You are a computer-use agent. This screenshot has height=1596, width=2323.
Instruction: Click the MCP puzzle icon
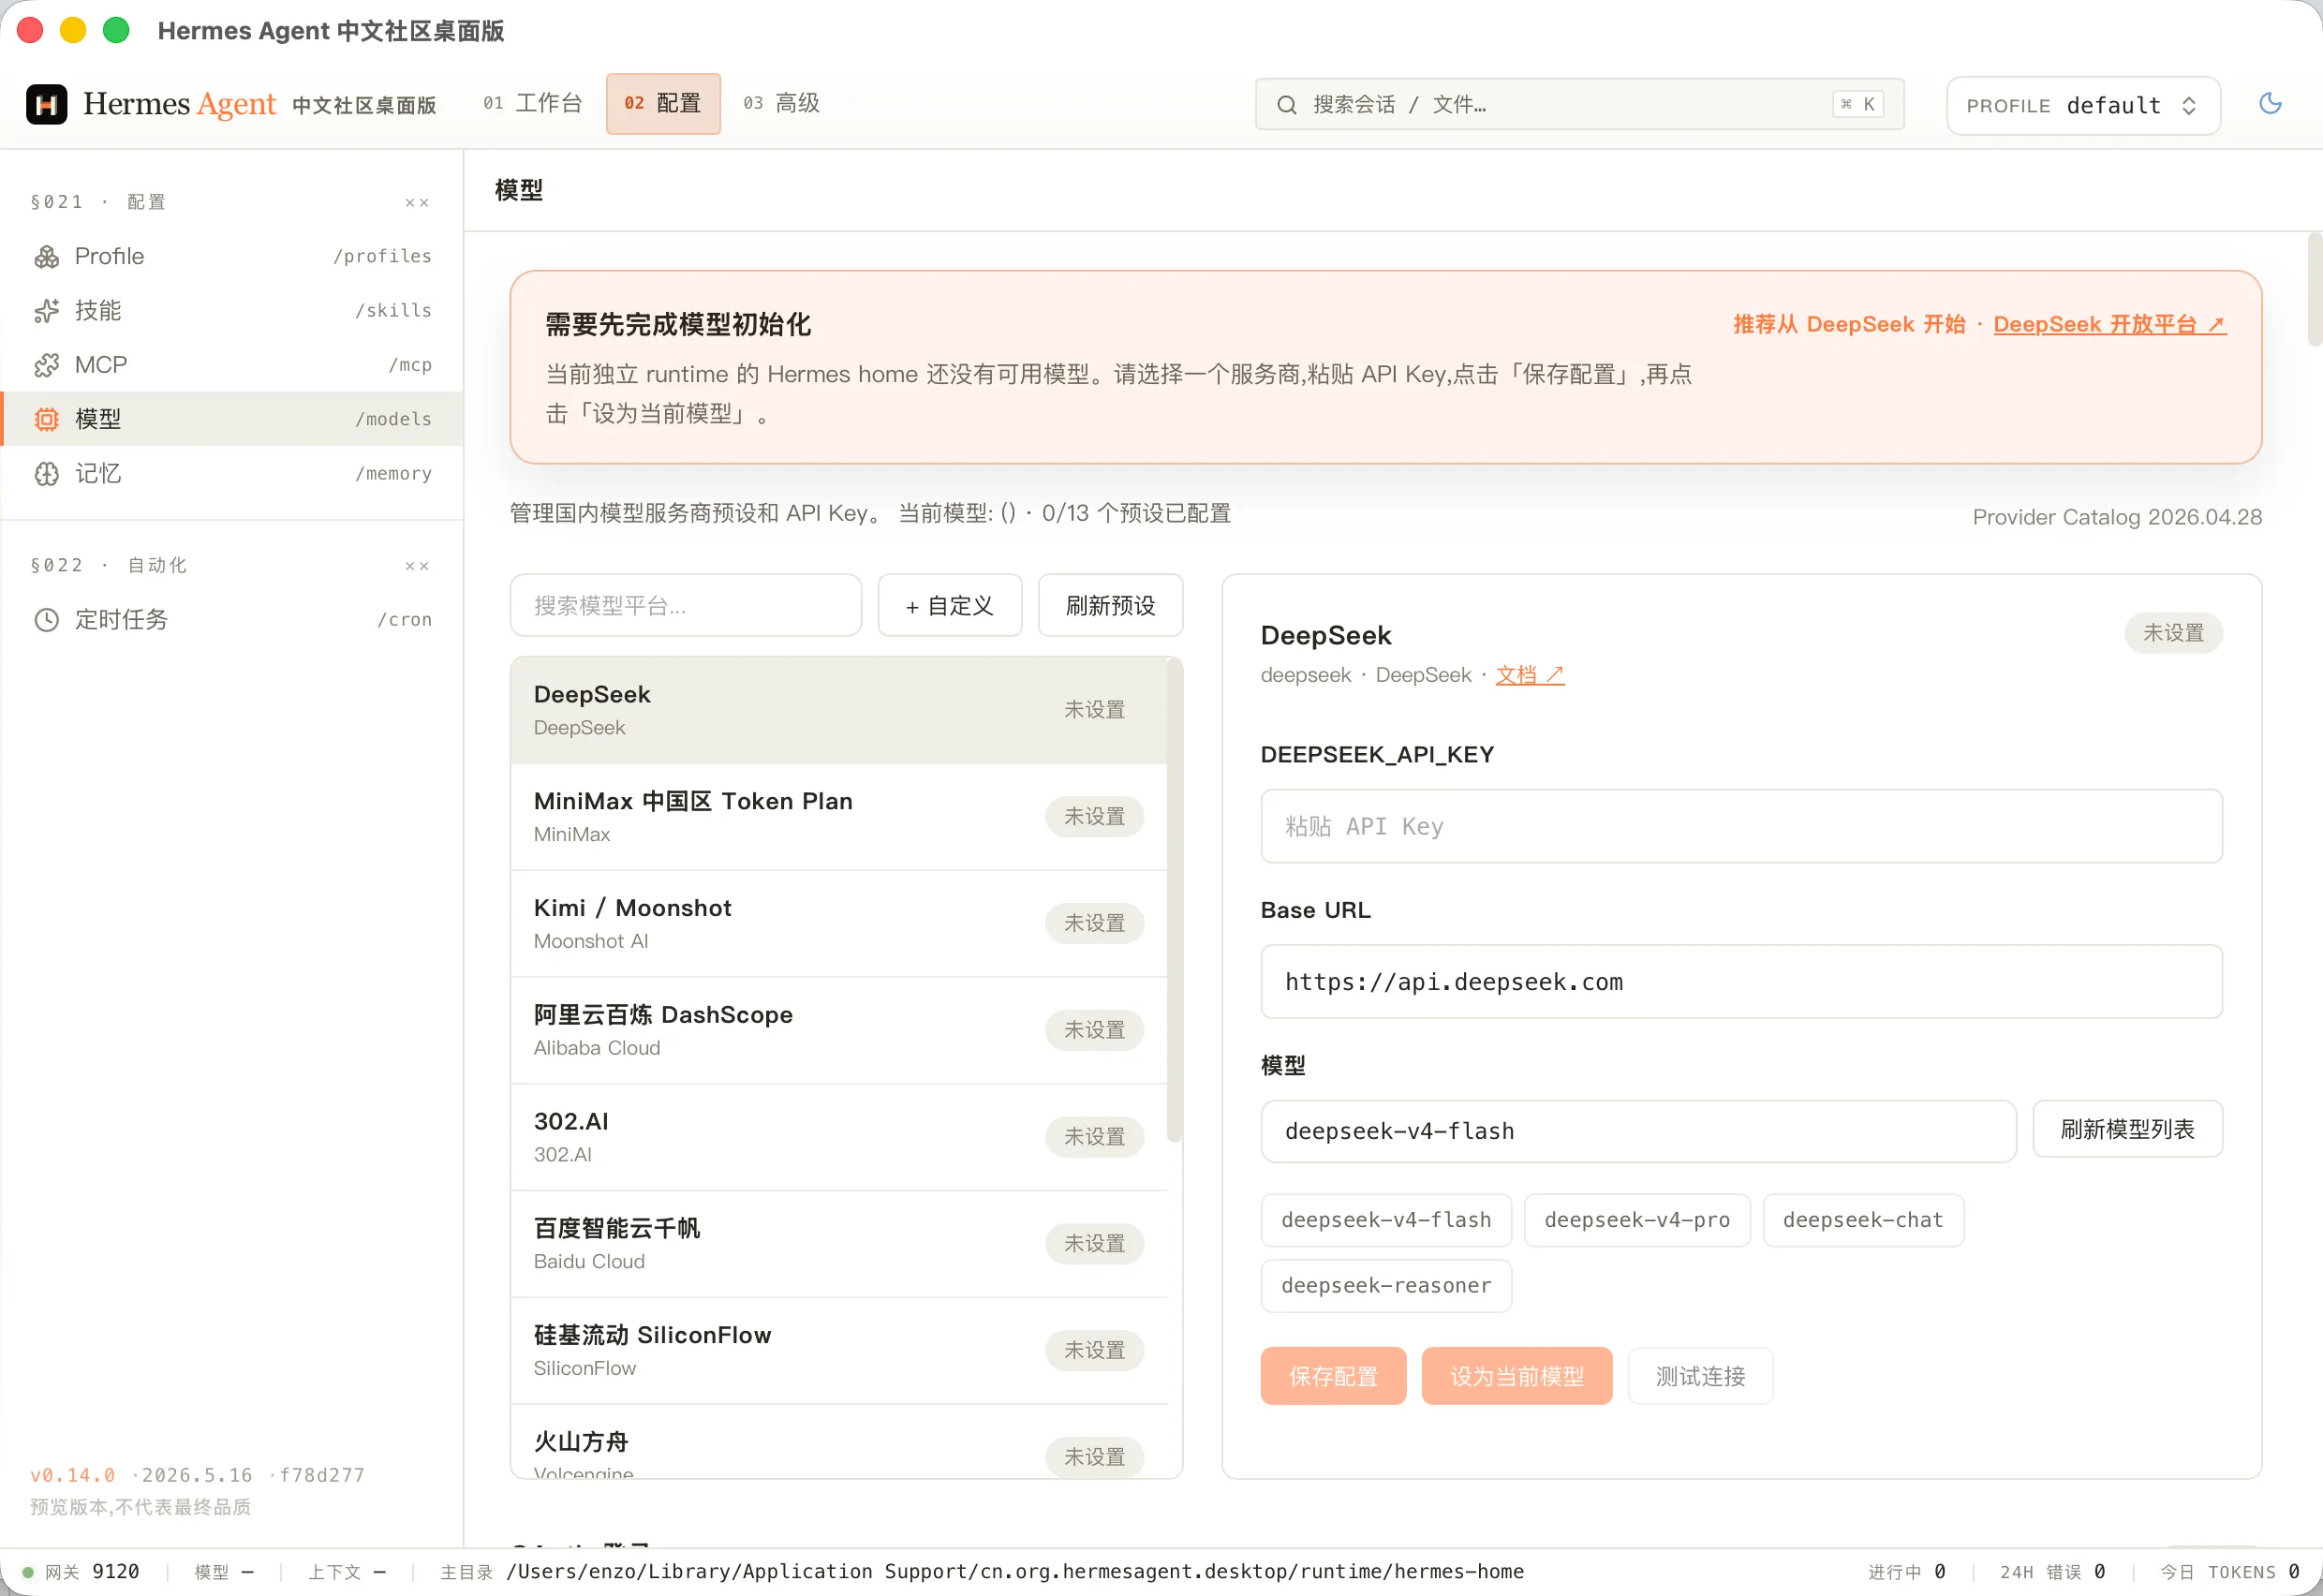[x=47, y=365]
